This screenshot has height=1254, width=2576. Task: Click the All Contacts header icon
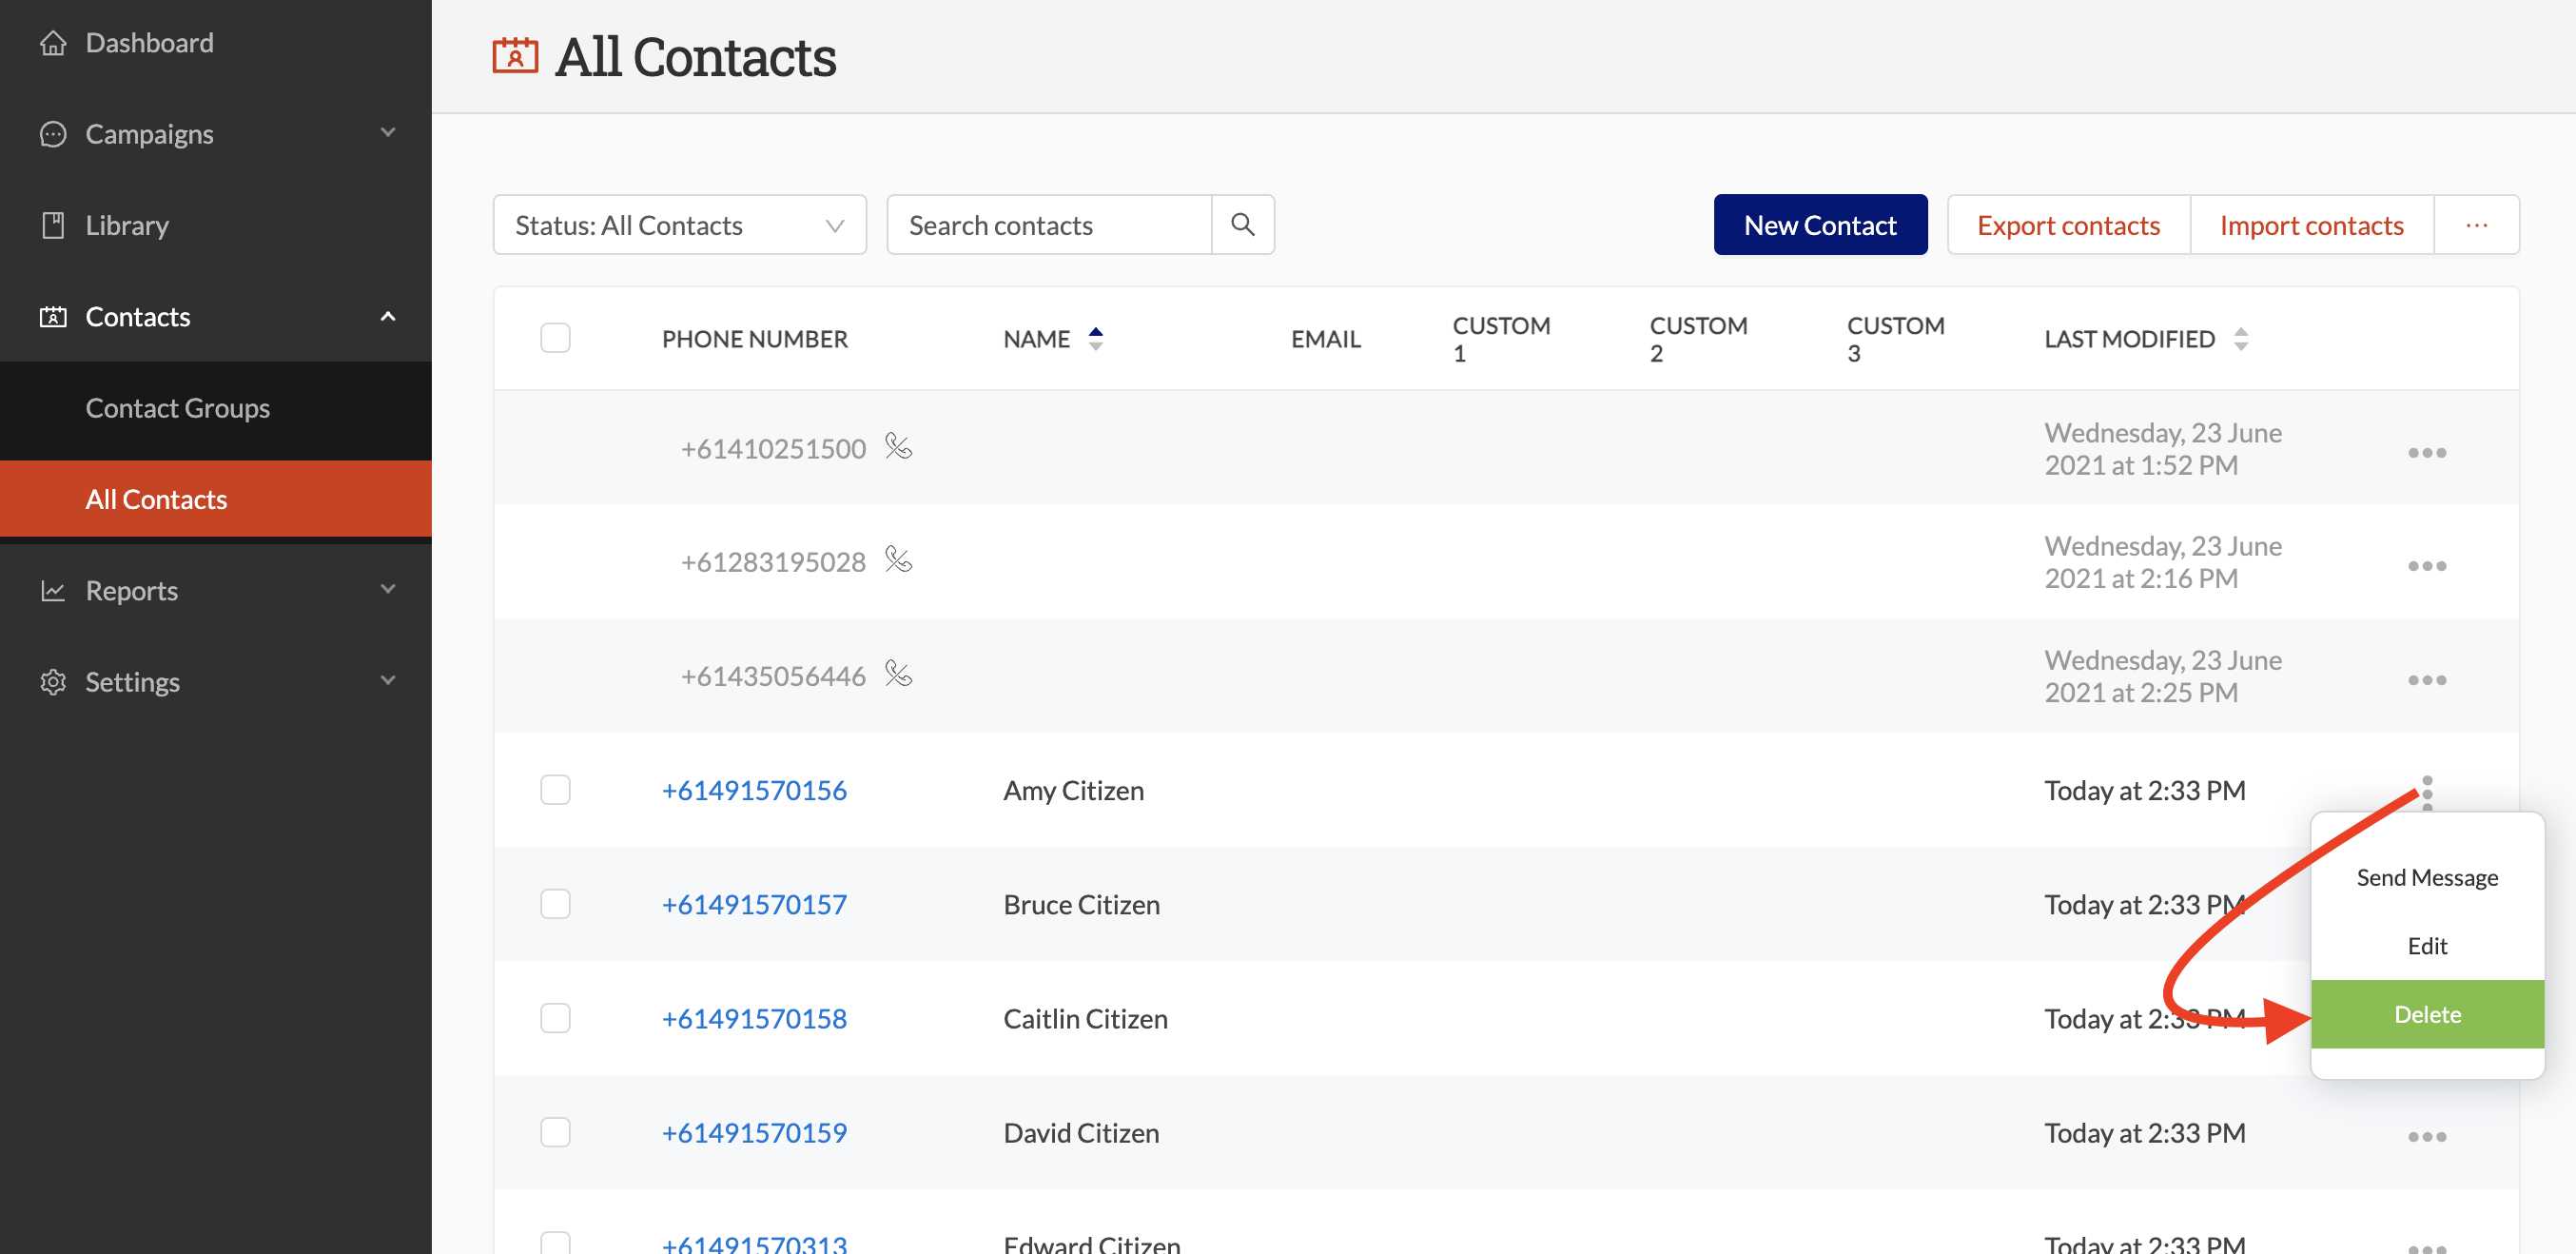pyautogui.click(x=515, y=56)
